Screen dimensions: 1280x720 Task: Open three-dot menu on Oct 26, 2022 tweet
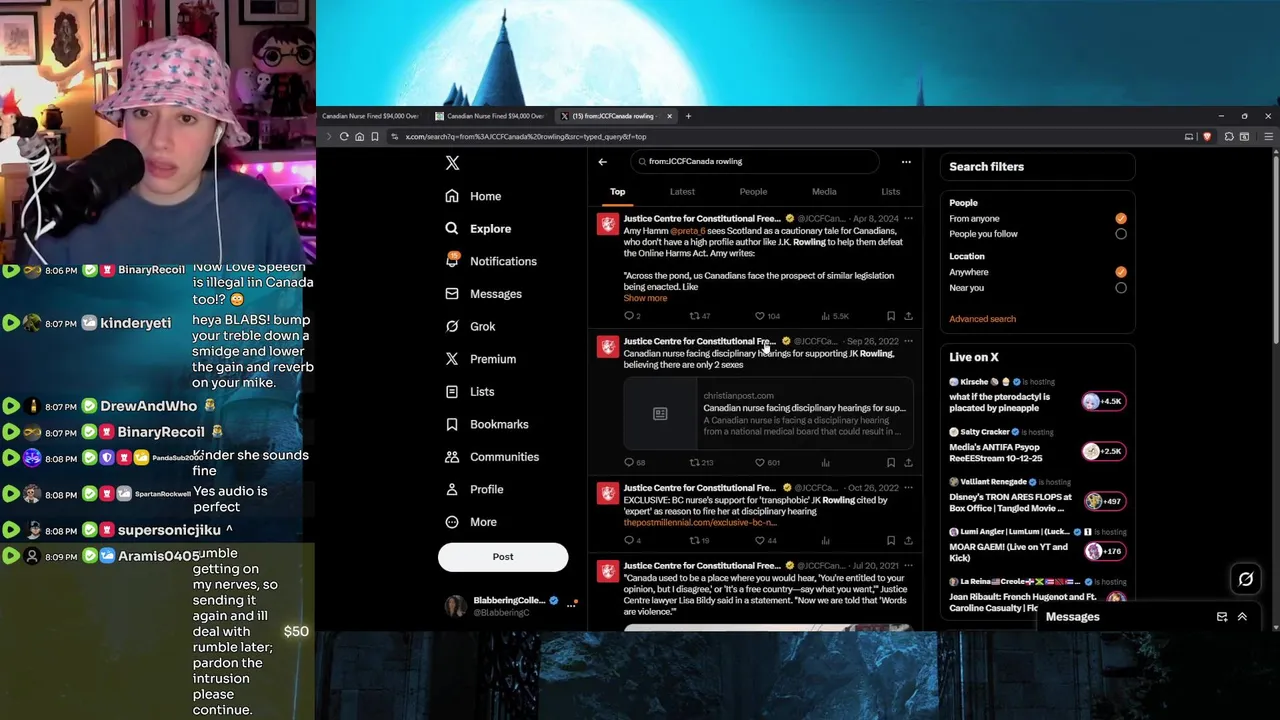[x=908, y=488]
